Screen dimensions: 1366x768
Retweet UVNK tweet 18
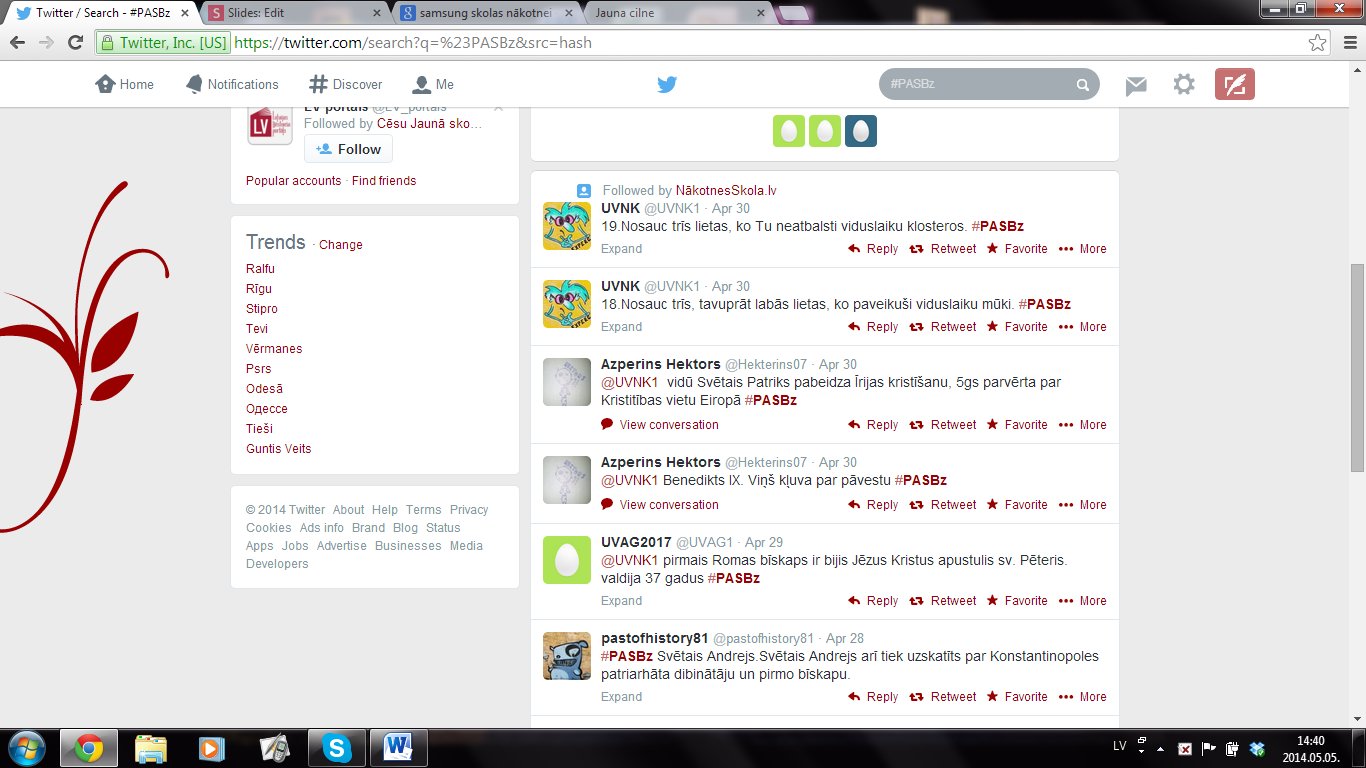pyautogui.click(x=943, y=327)
